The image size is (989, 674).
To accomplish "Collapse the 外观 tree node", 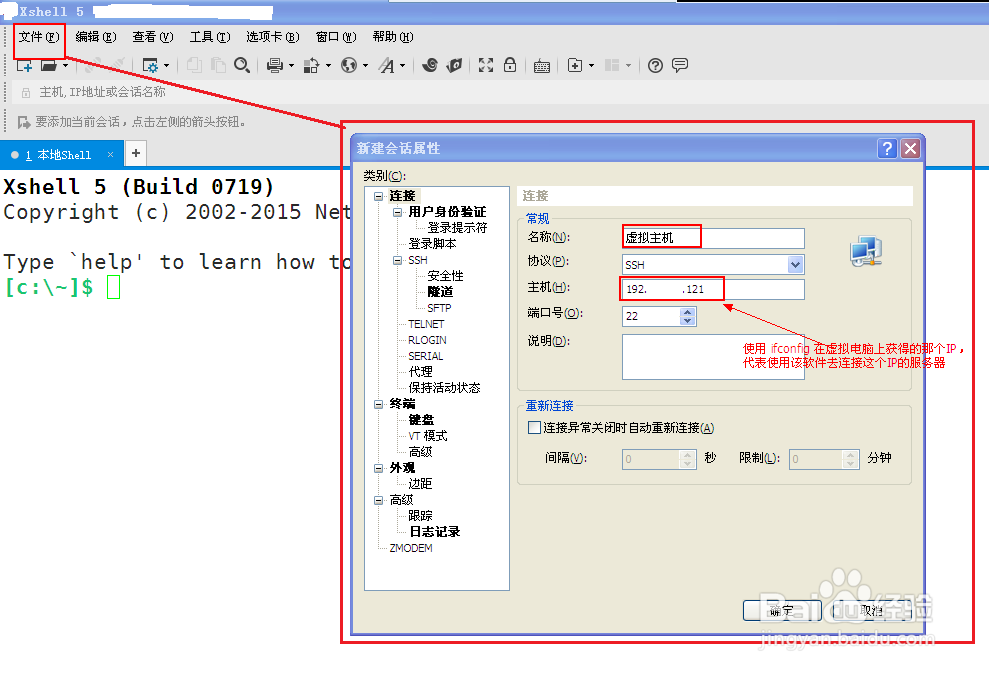I will click(x=378, y=468).
